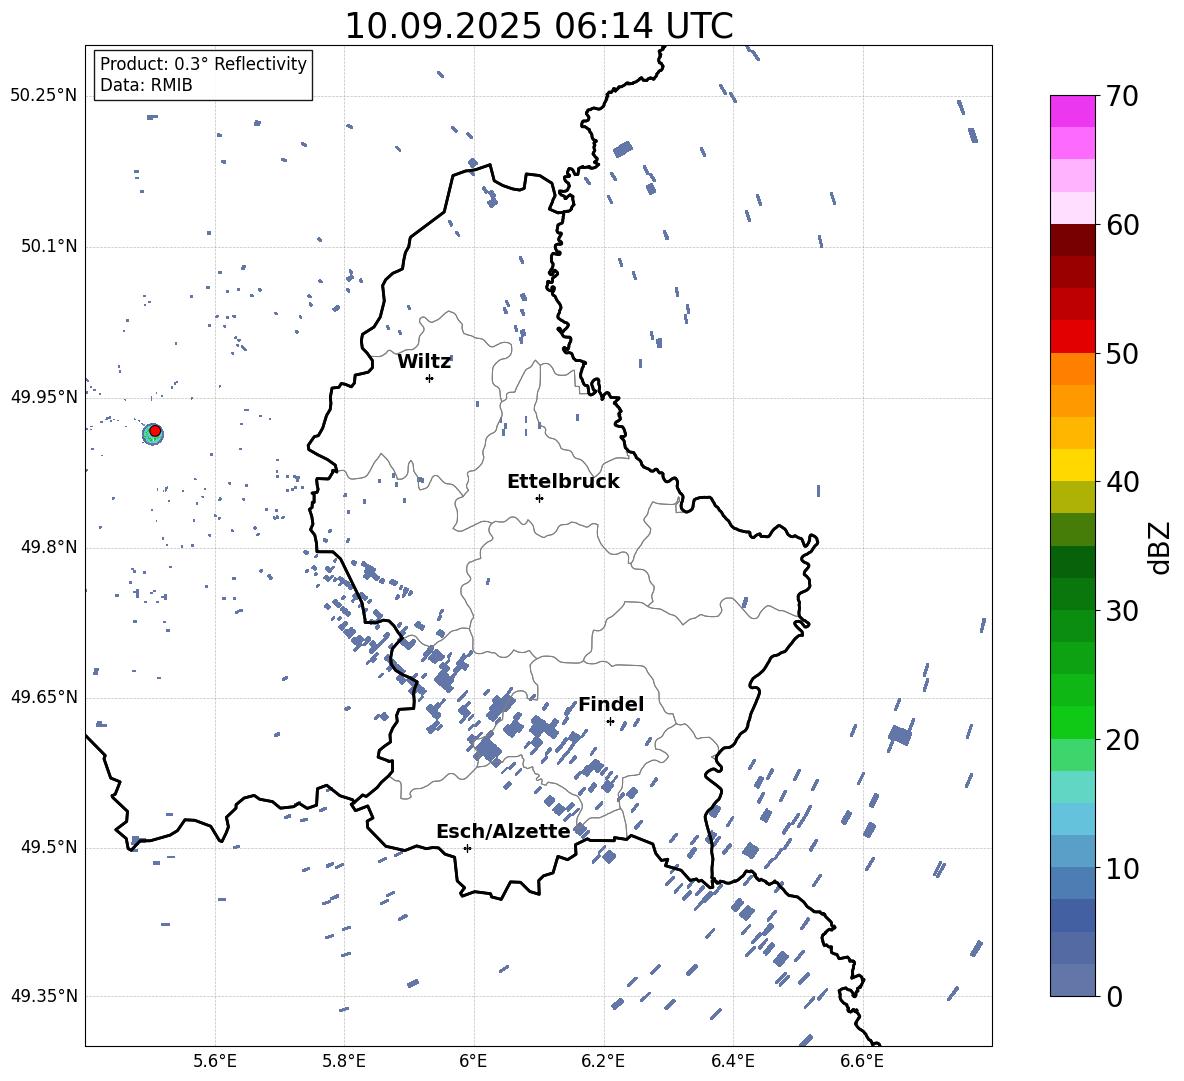Click the yellow colorbar swatch above 40

click(x=1072, y=466)
